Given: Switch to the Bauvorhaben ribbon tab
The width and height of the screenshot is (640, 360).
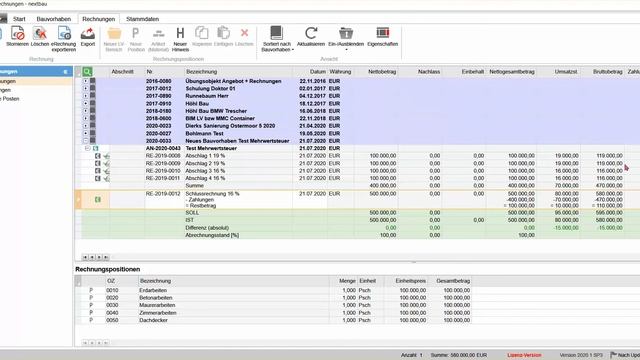Looking at the screenshot, I should 53,19.
